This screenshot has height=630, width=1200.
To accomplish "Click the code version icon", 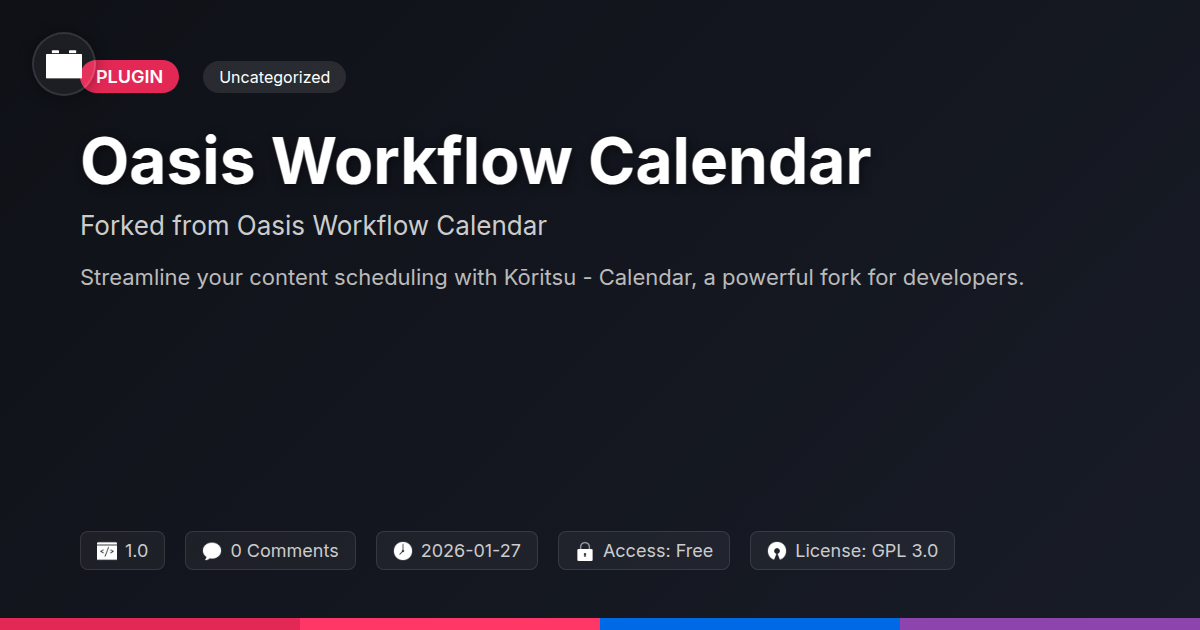I will 107,551.
